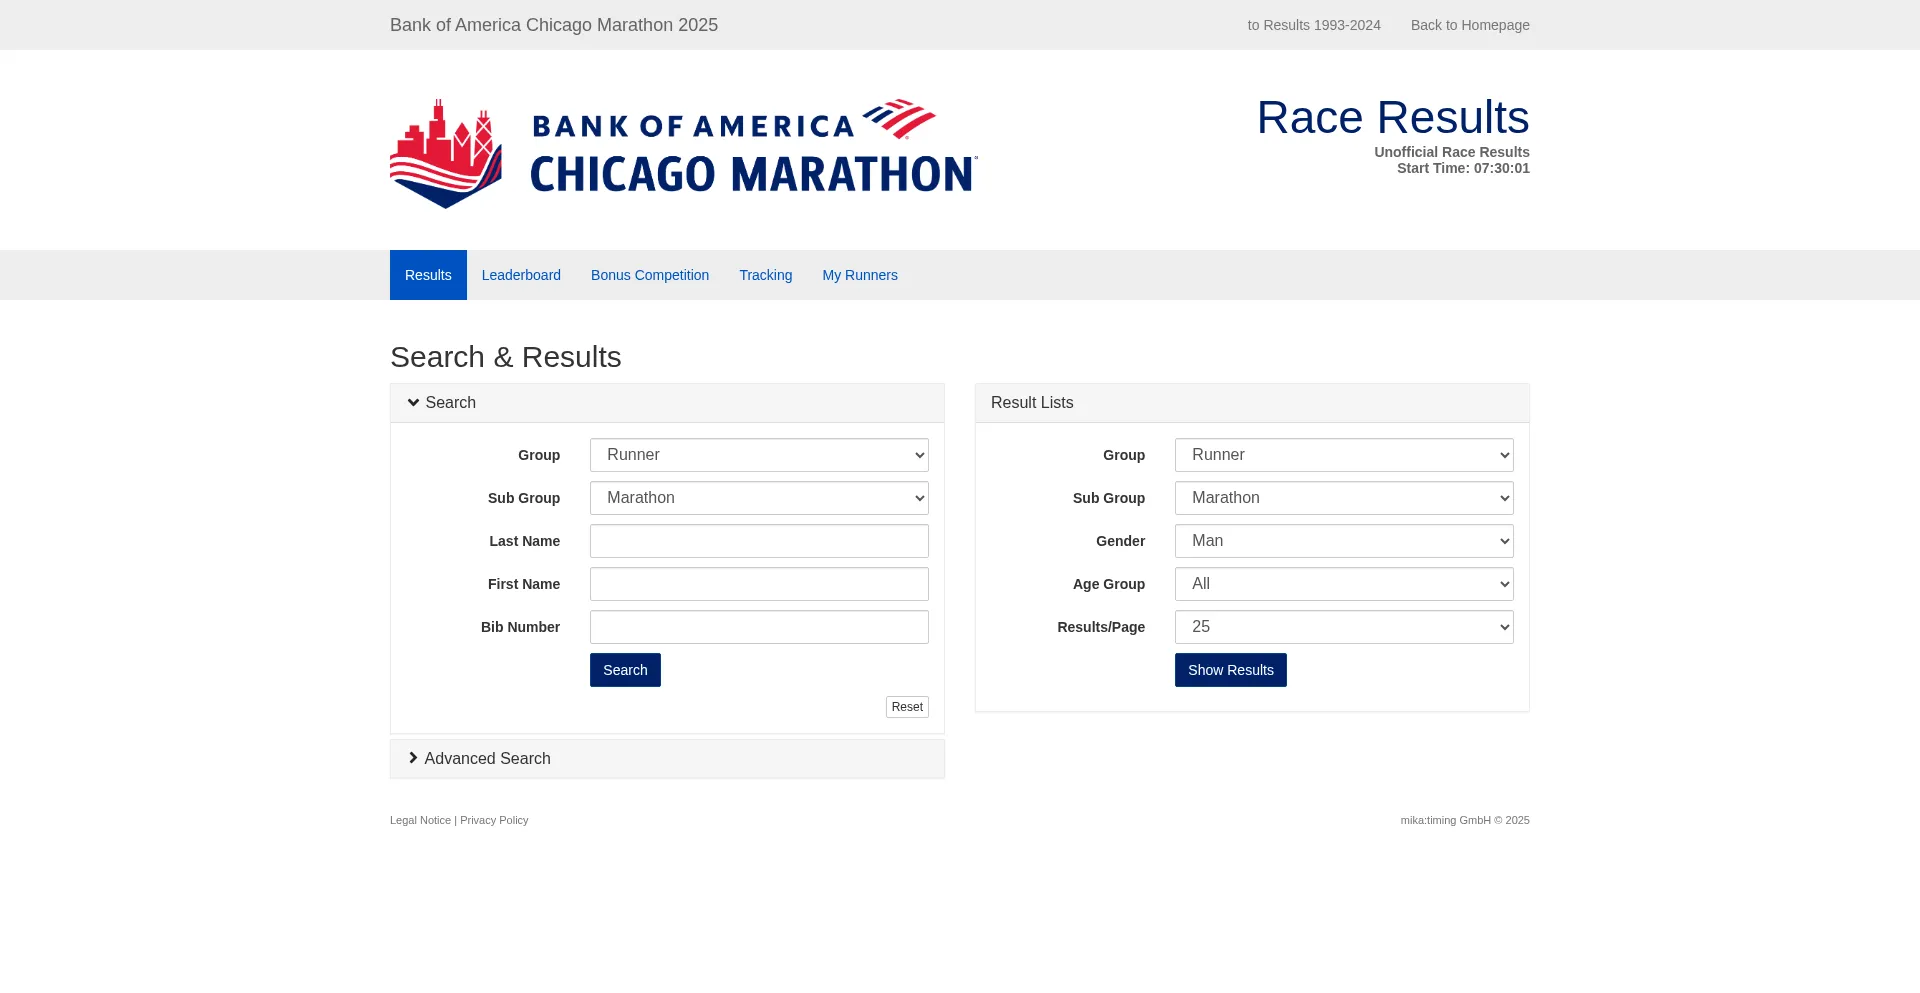Click into the Bib Number field

tap(759, 627)
